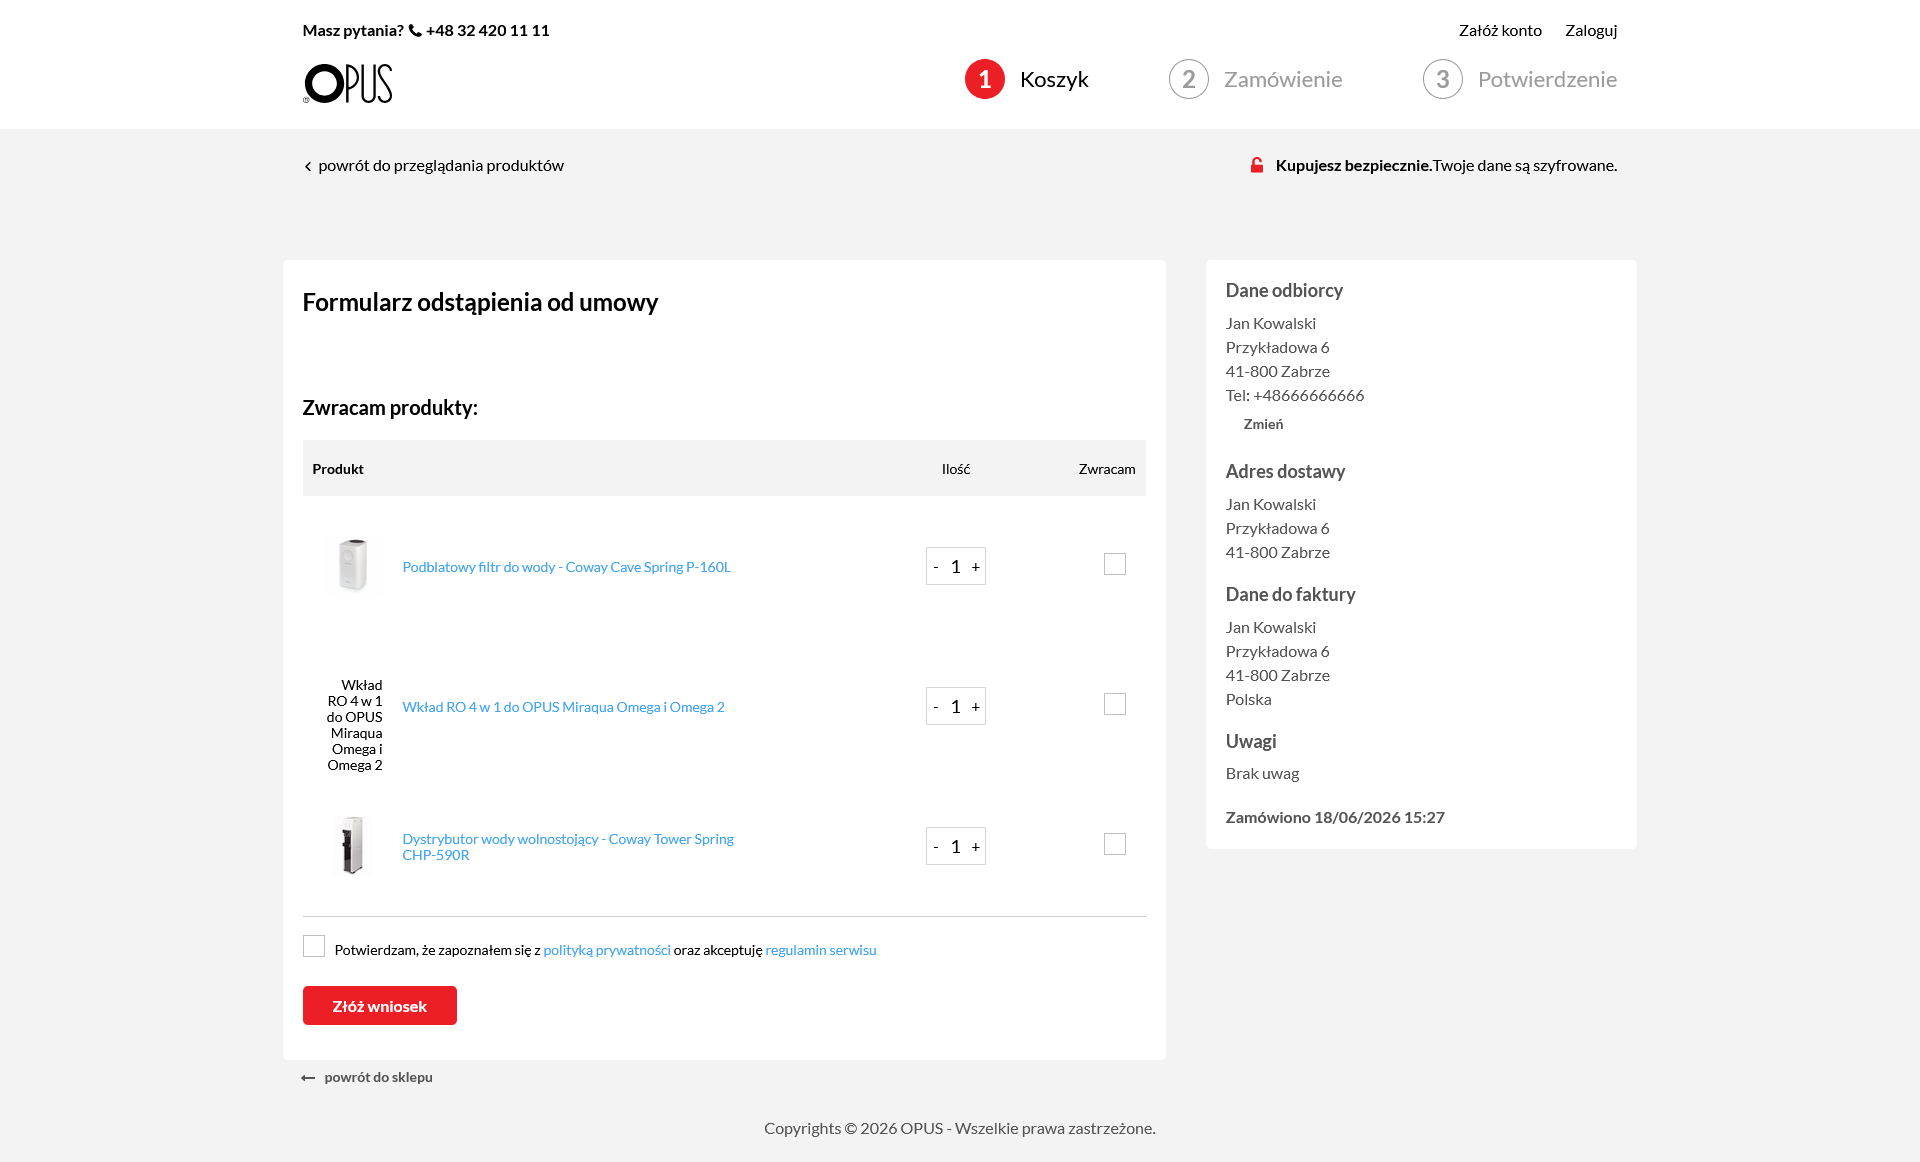Viewport: 1920px width, 1162px height.
Task: Open the Coway Tower Spring CHP-590R thumbnail
Action: 353,846
